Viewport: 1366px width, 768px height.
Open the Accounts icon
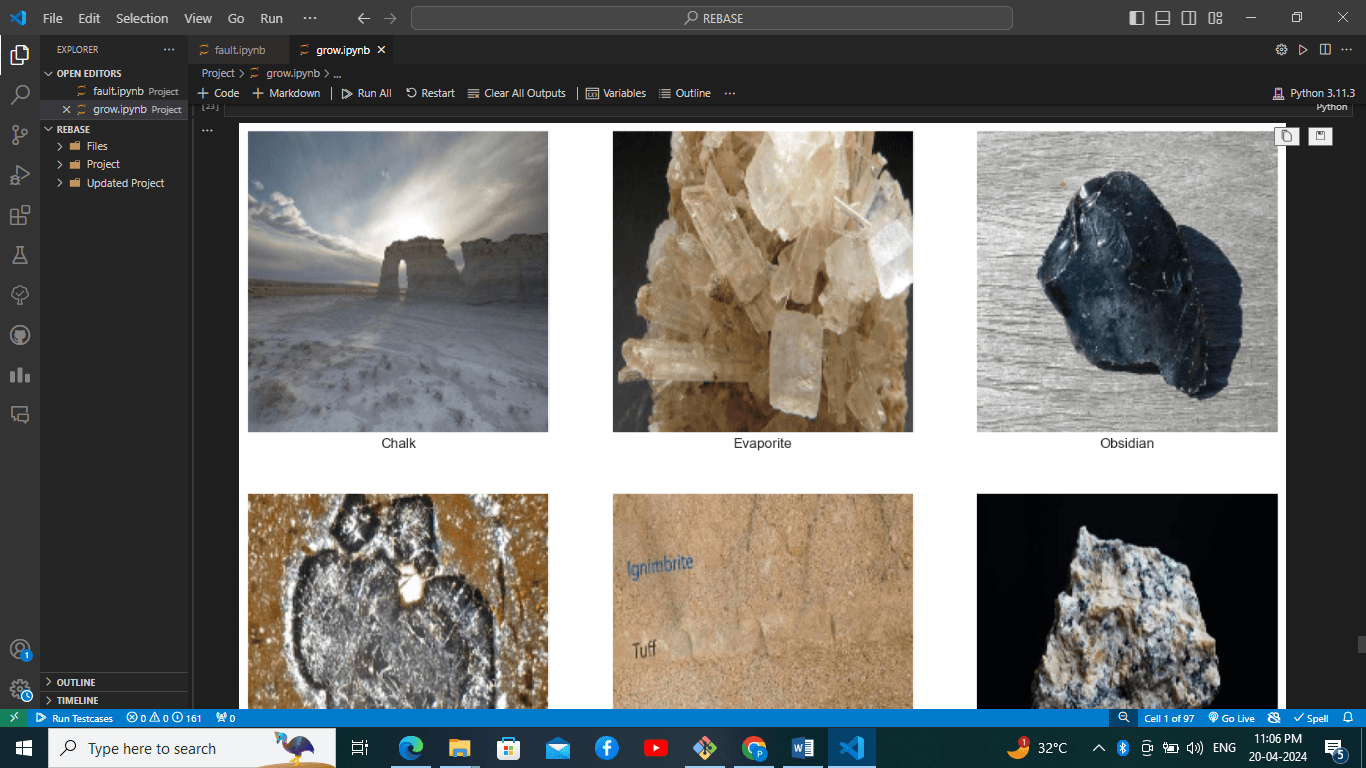click(x=19, y=650)
